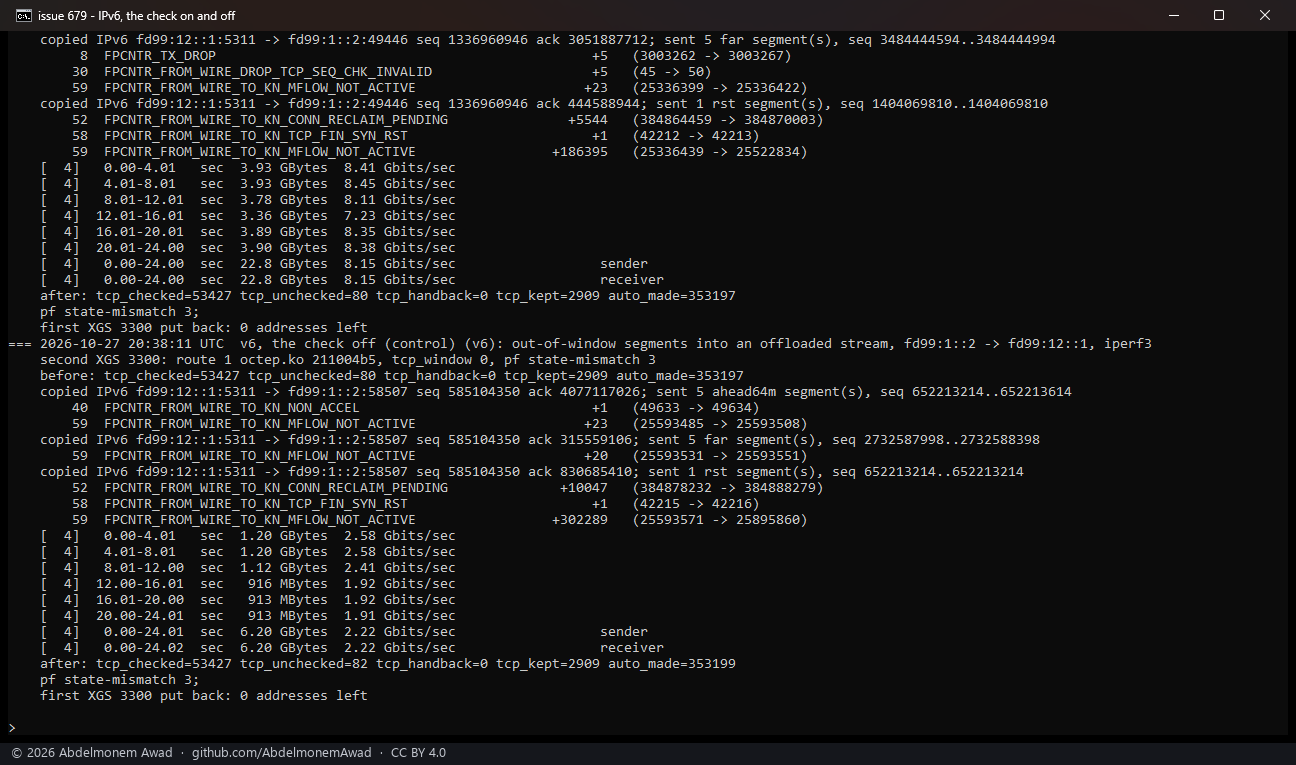This screenshot has height=765, width=1296.
Task: Close the issue 679 console window
Action: coord(1265,15)
